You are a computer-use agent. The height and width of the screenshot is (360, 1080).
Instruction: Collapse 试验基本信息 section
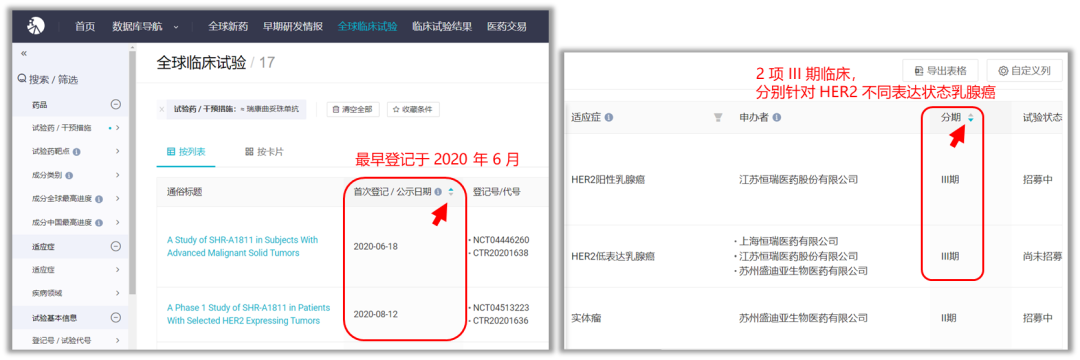tap(116, 318)
